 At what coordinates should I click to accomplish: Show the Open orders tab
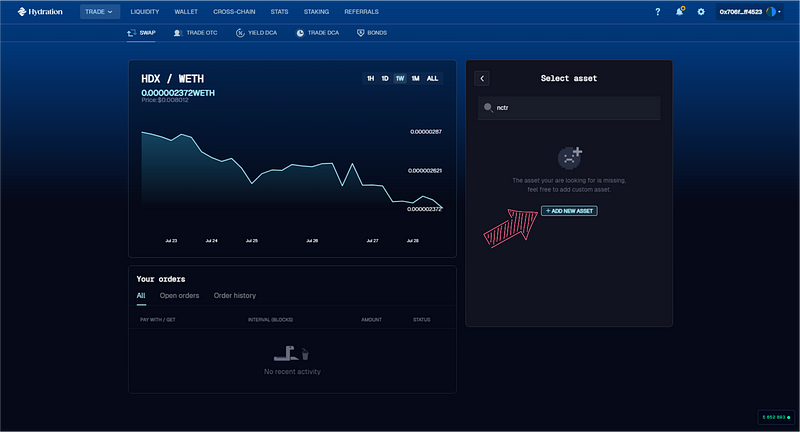(x=179, y=296)
